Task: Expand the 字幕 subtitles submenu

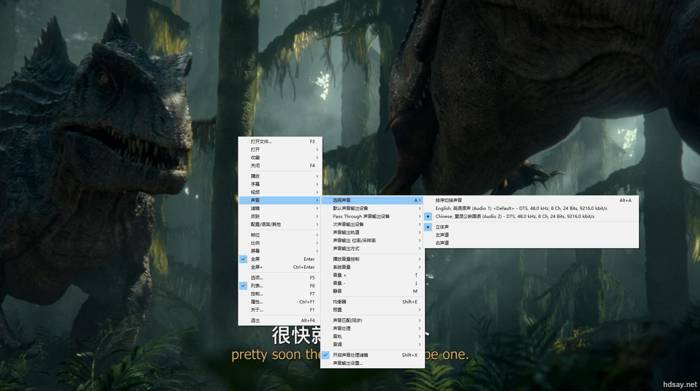Action: 280,184
